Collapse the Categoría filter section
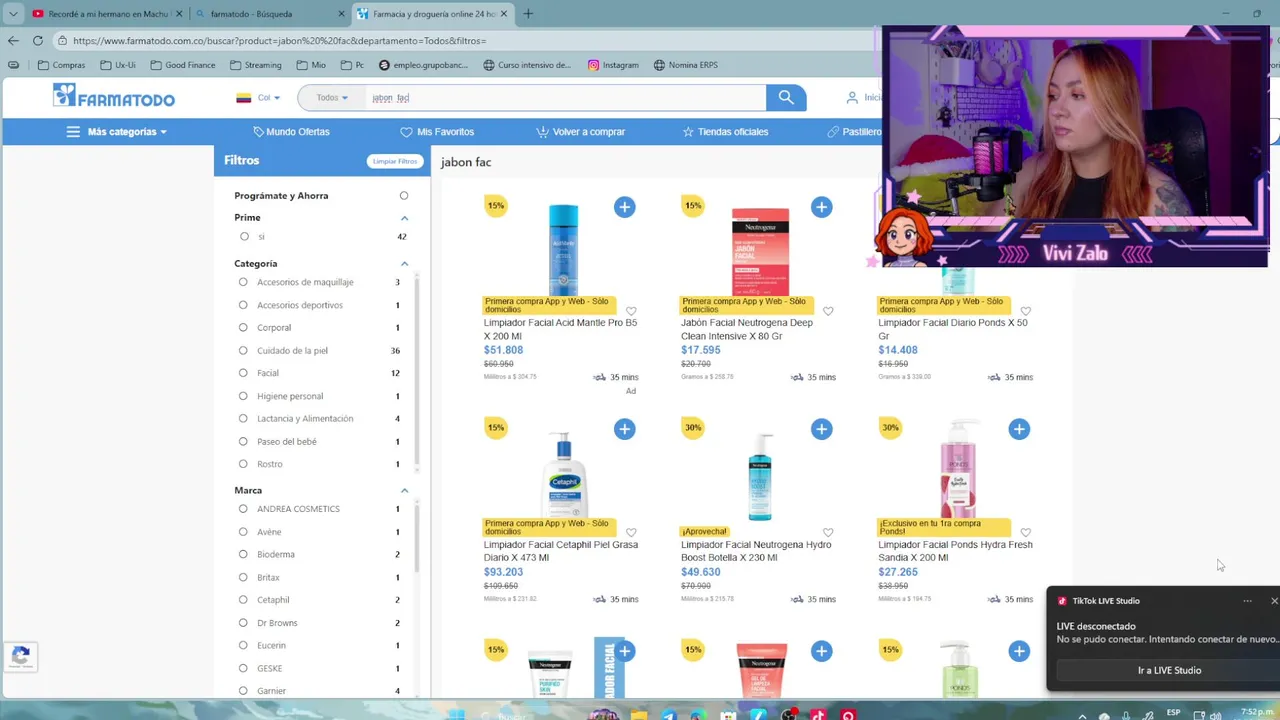The width and height of the screenshot is (1280, 720). [405, 264]
